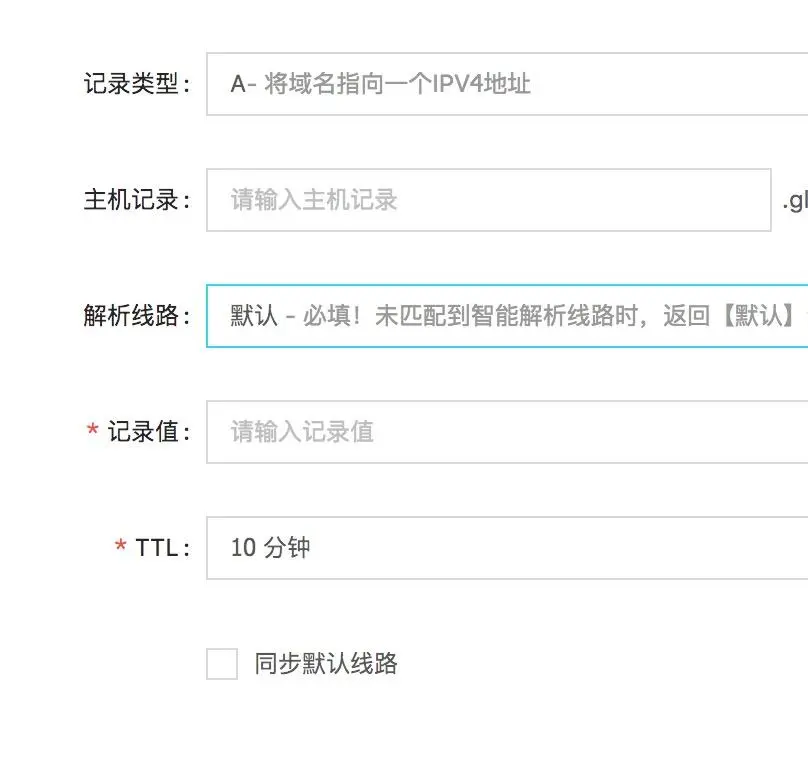This screenshot has height=764, width=808.
Task: Click the '10 分钟' TTL value
Action: 270,548
